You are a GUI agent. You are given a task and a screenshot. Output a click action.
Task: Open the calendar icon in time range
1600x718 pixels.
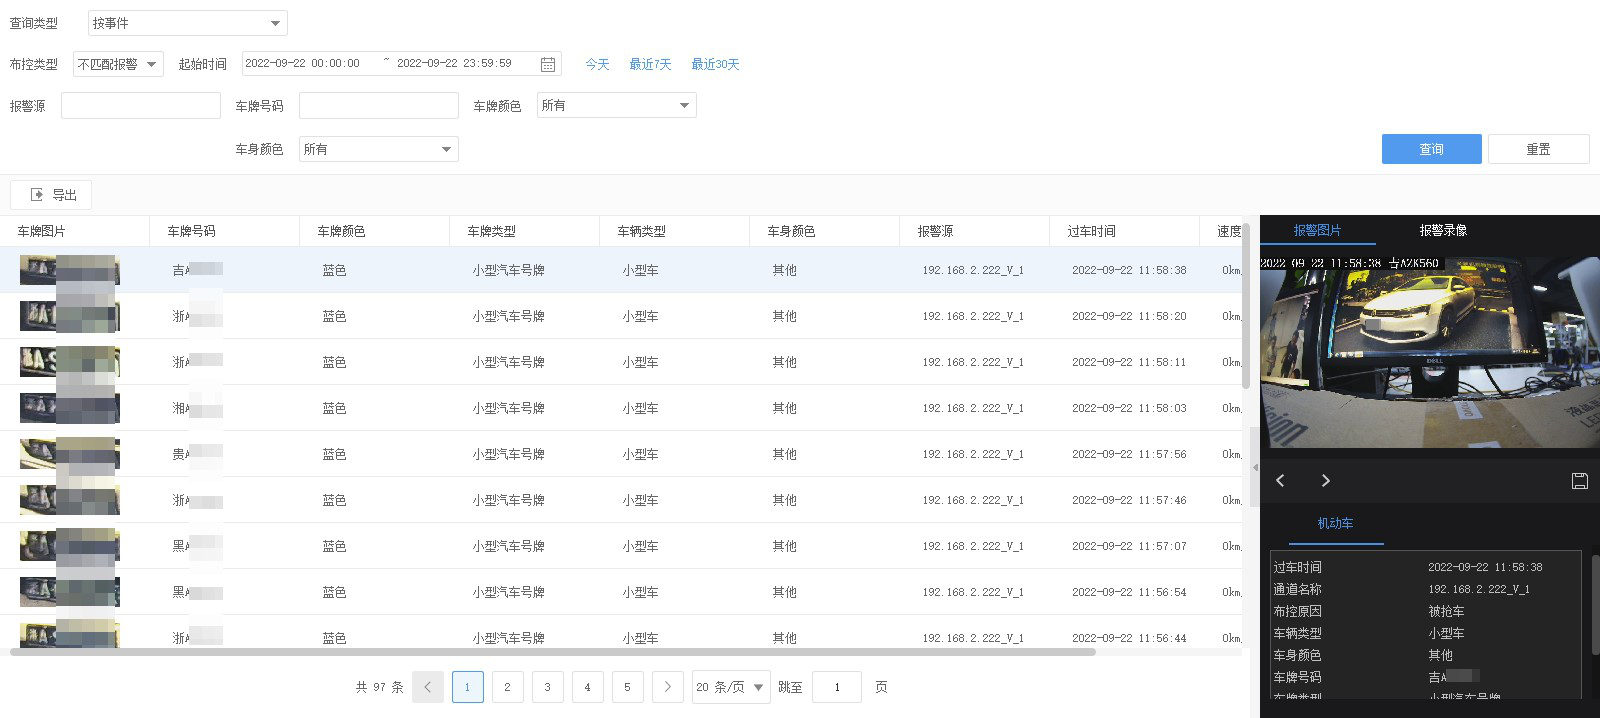tap(548, 64)
